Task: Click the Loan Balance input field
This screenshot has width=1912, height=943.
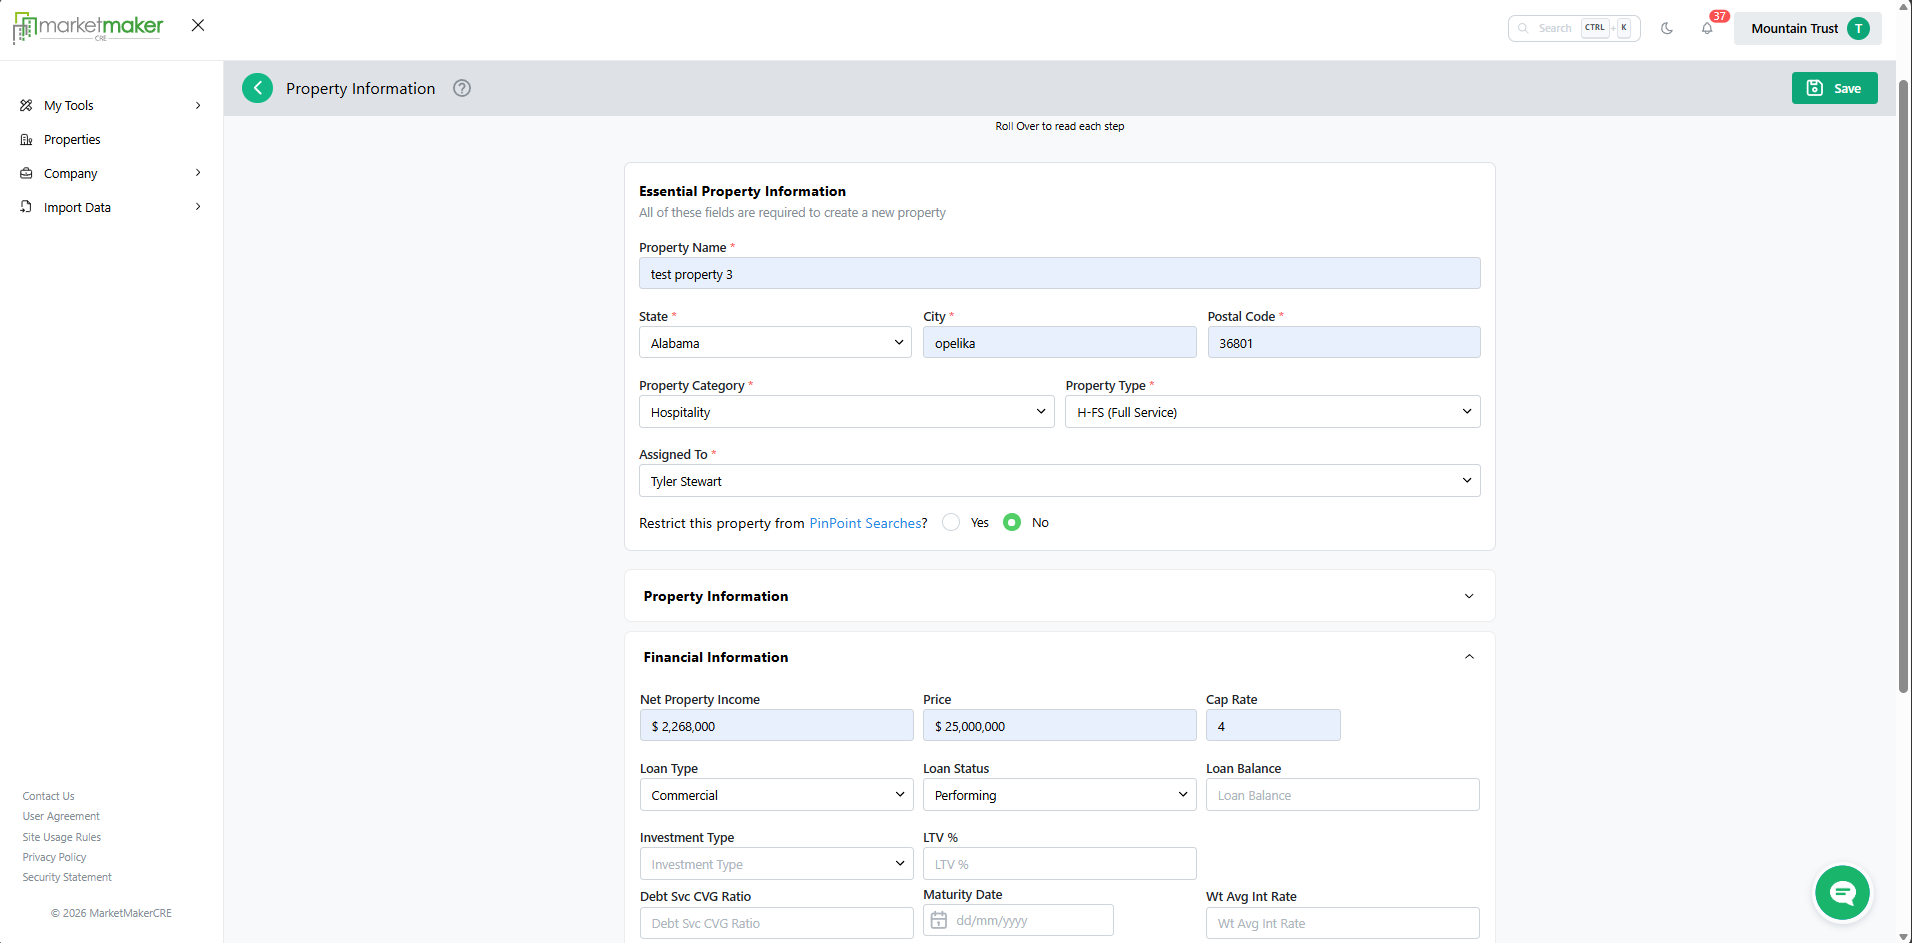Action: pyautogui.click(x=1342, y=795)
